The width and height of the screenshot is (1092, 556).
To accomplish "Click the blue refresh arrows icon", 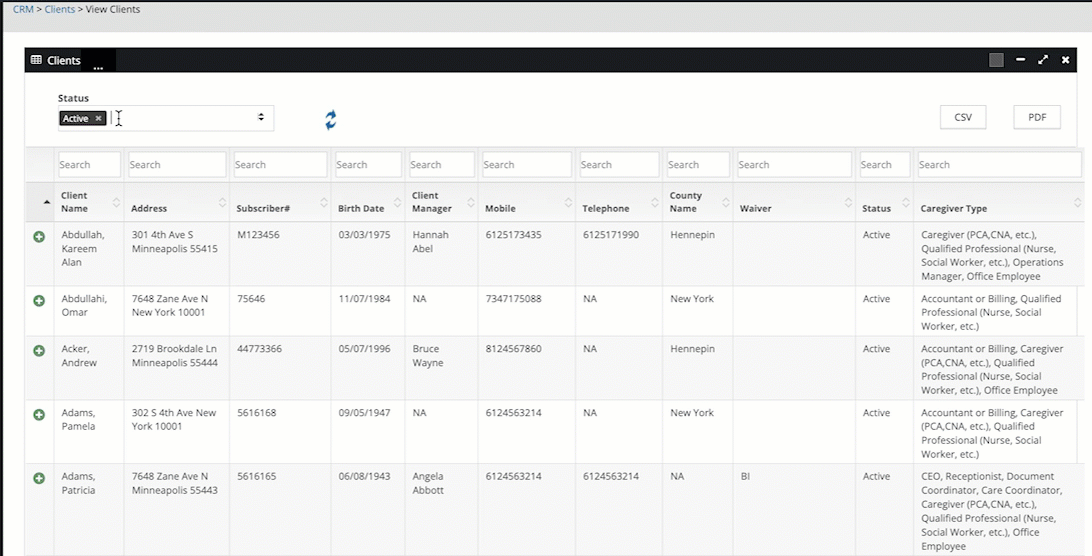I will pos(331,120).
